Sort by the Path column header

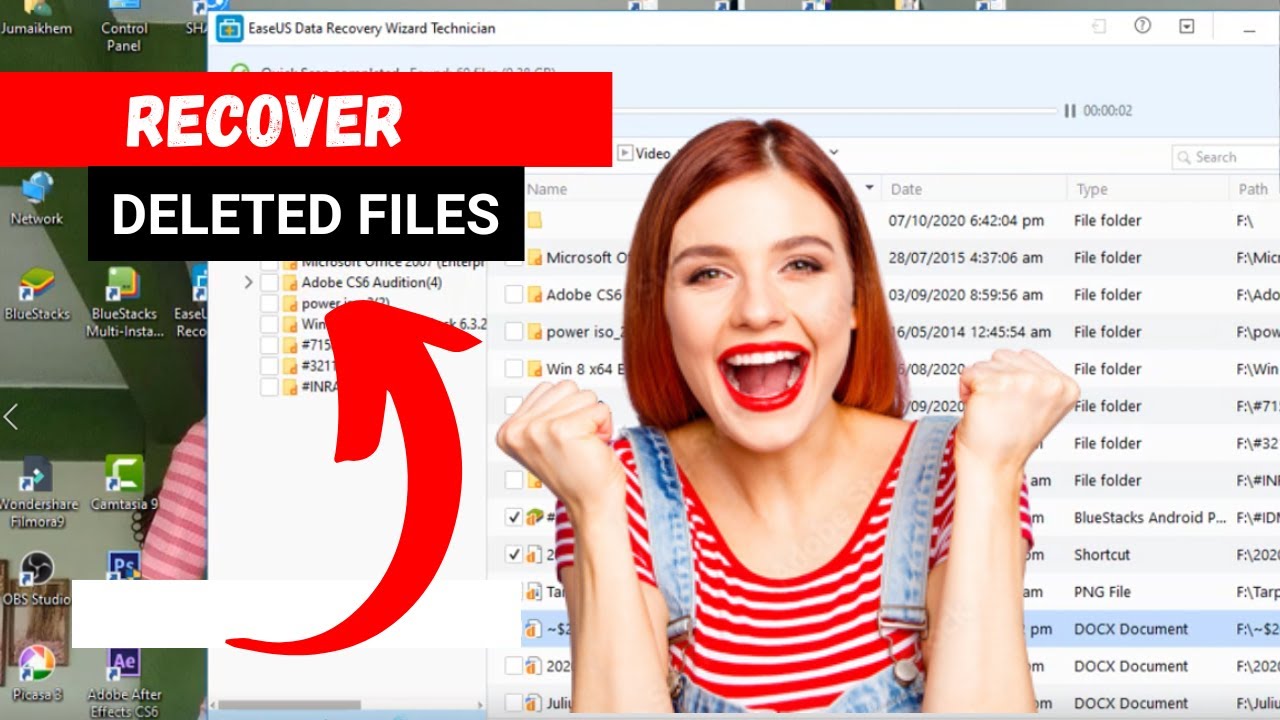point(1253,189)
